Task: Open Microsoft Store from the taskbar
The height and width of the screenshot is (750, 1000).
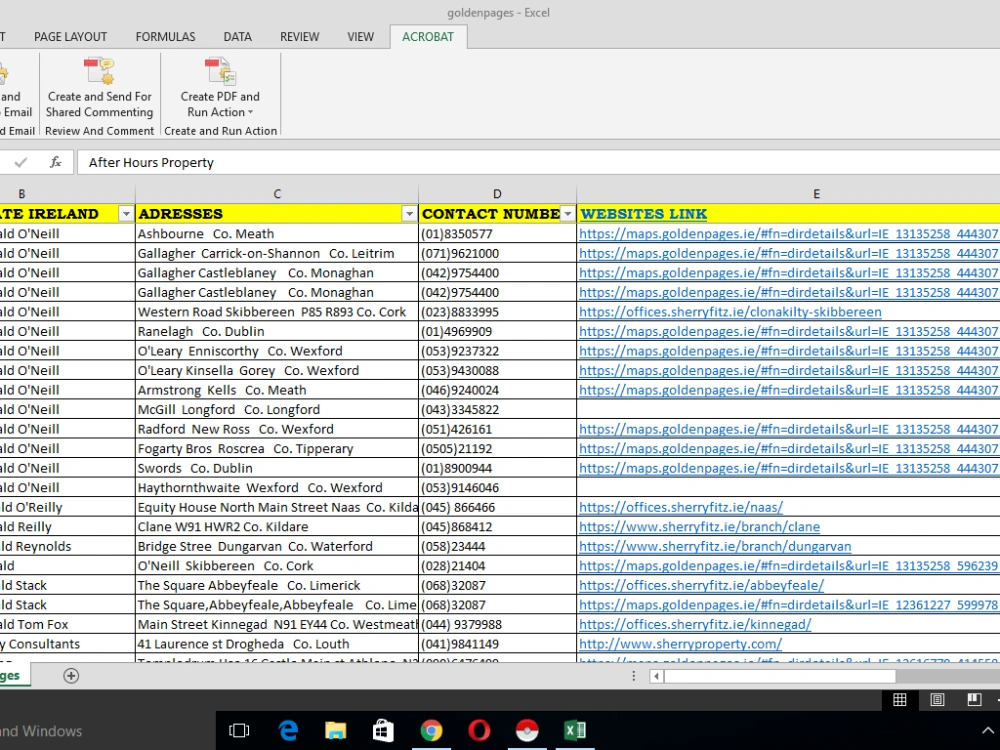Action: (x=383, y=730)
